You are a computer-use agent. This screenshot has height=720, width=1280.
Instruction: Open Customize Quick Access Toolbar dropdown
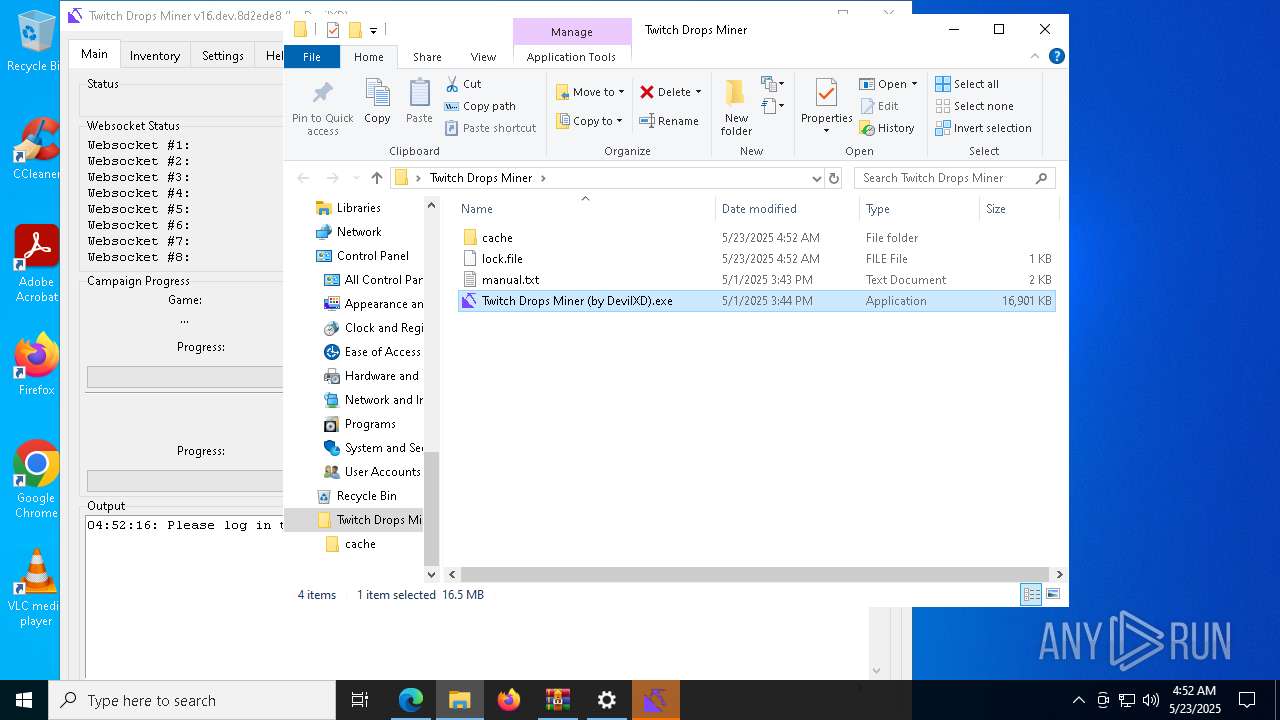(373, 30)
